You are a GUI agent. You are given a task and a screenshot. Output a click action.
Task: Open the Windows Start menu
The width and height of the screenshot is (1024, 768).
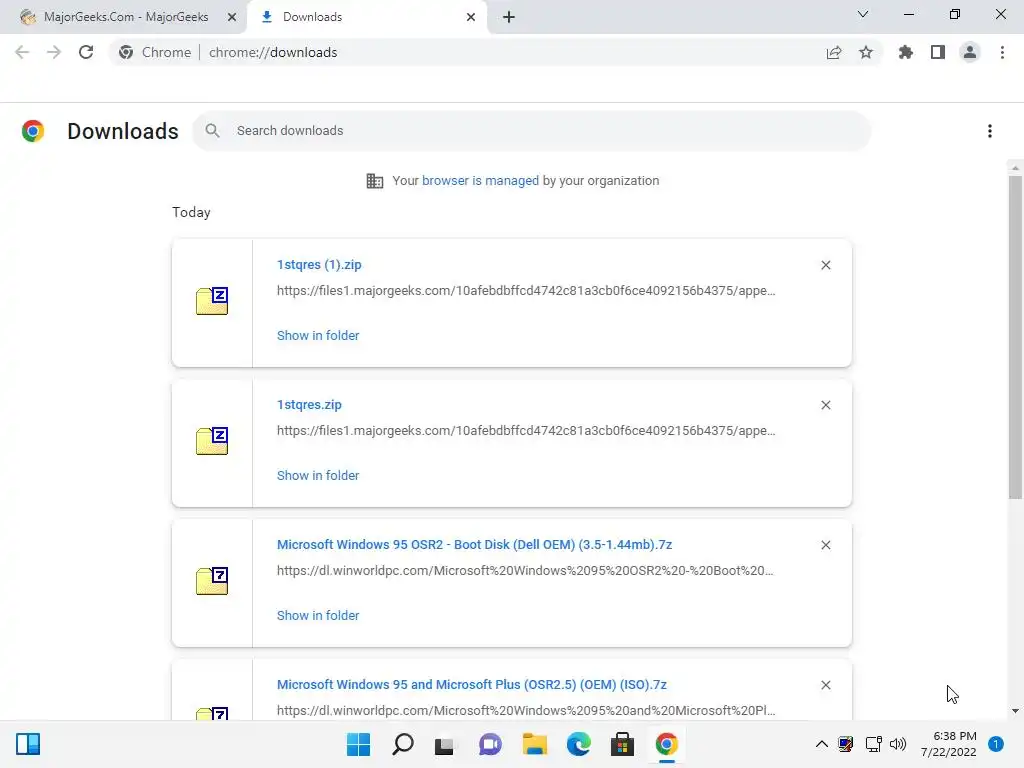[x=359, y=744]
